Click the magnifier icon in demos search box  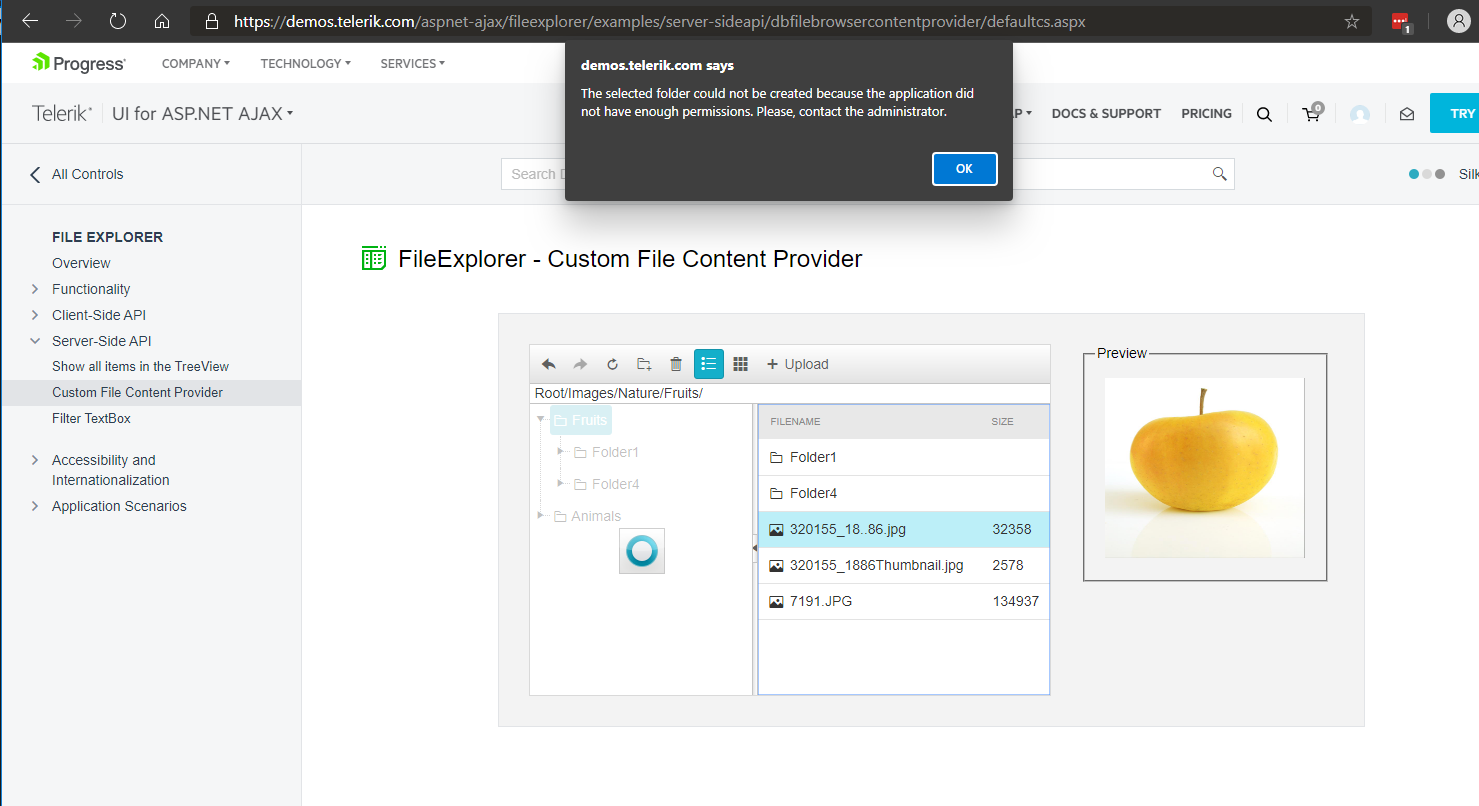click(x=1219, y=173)
